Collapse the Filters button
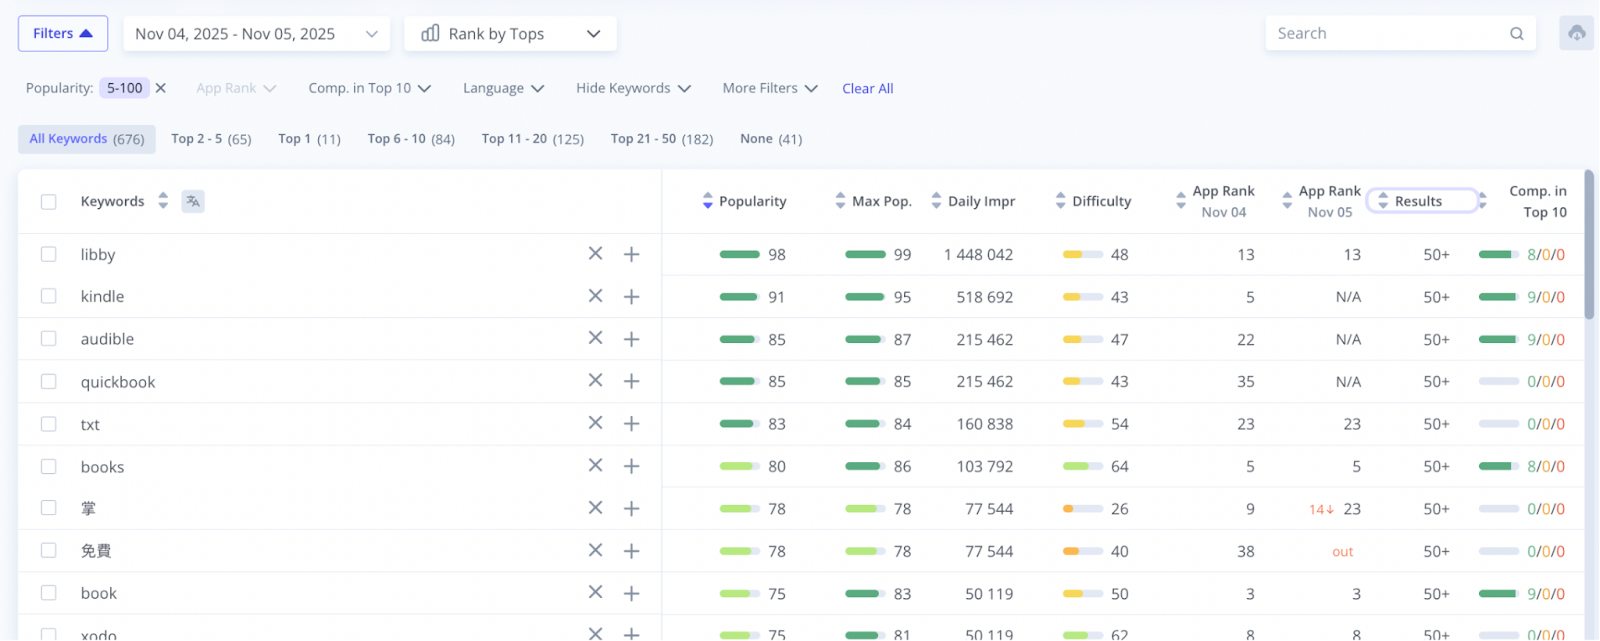Screen dimensions: 1600x641 click(62, 33)
